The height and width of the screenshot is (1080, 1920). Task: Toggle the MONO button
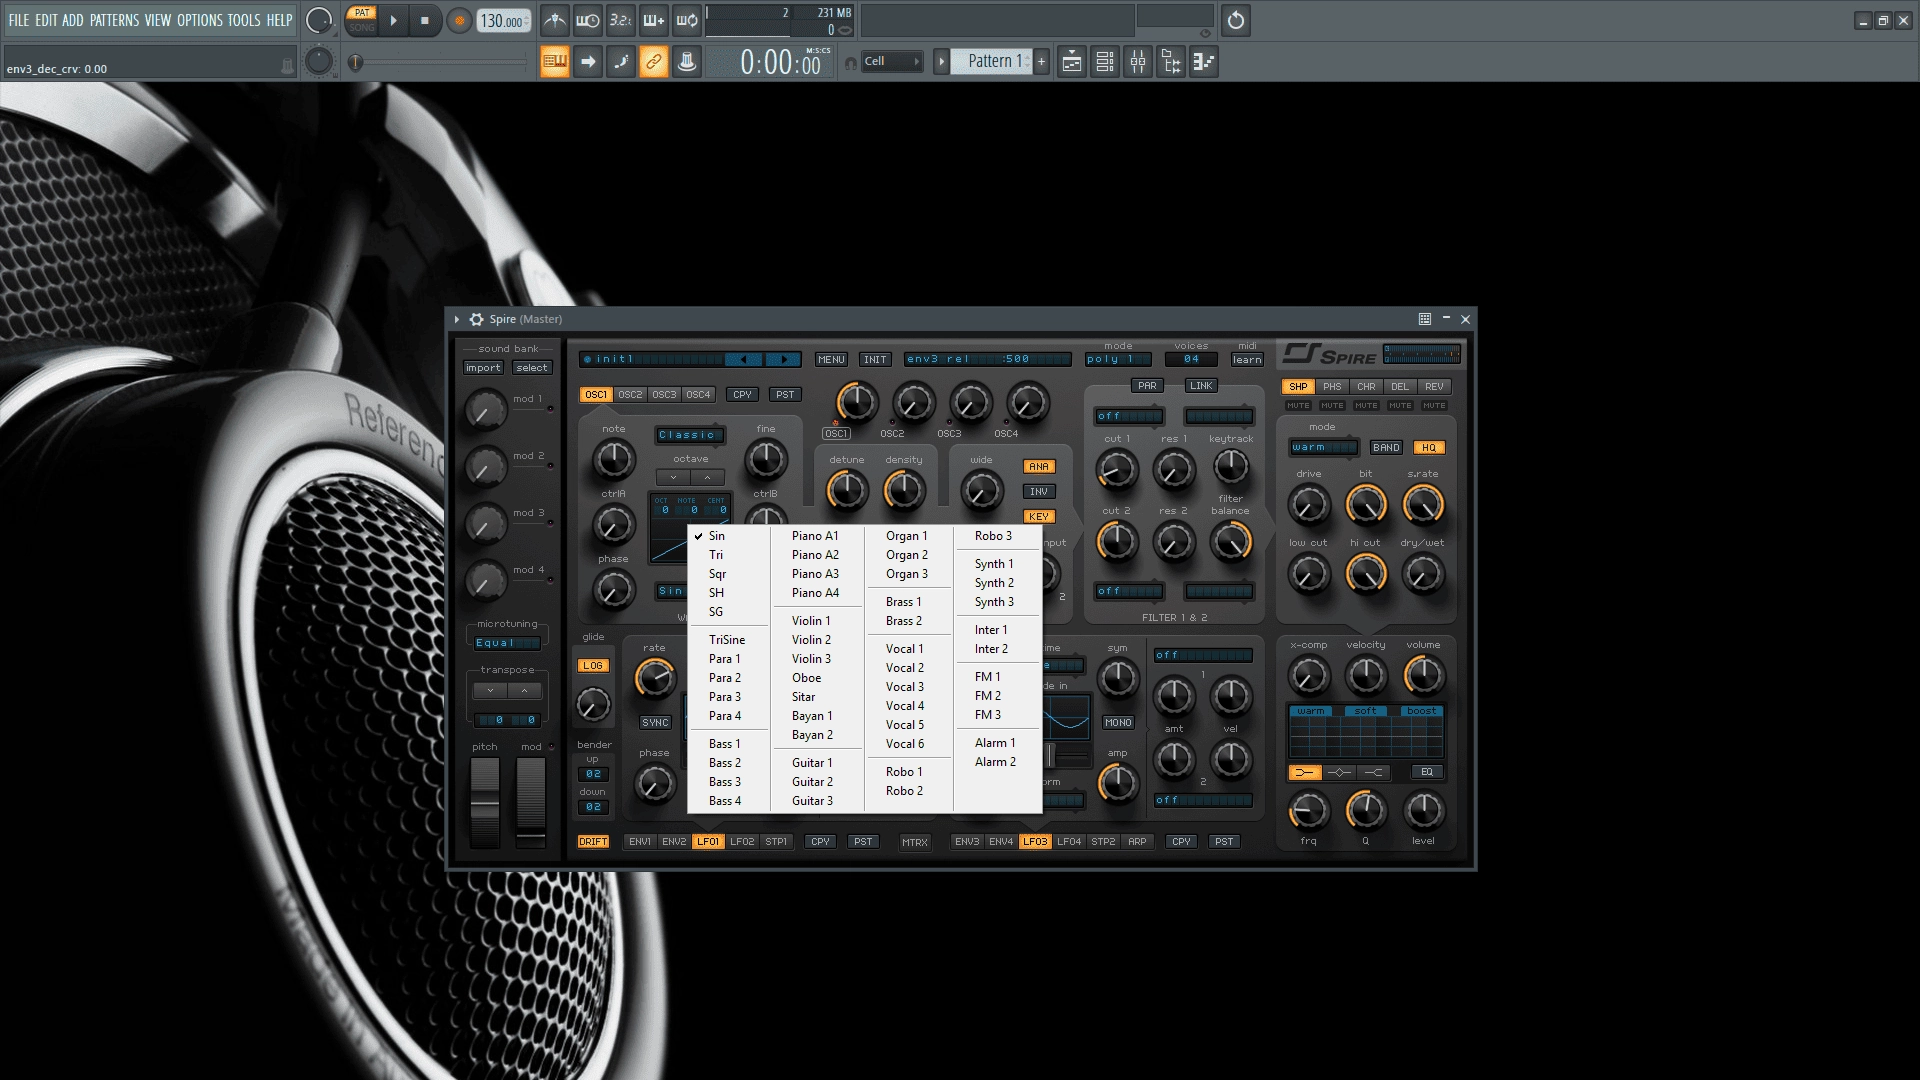pos(1118,723)
